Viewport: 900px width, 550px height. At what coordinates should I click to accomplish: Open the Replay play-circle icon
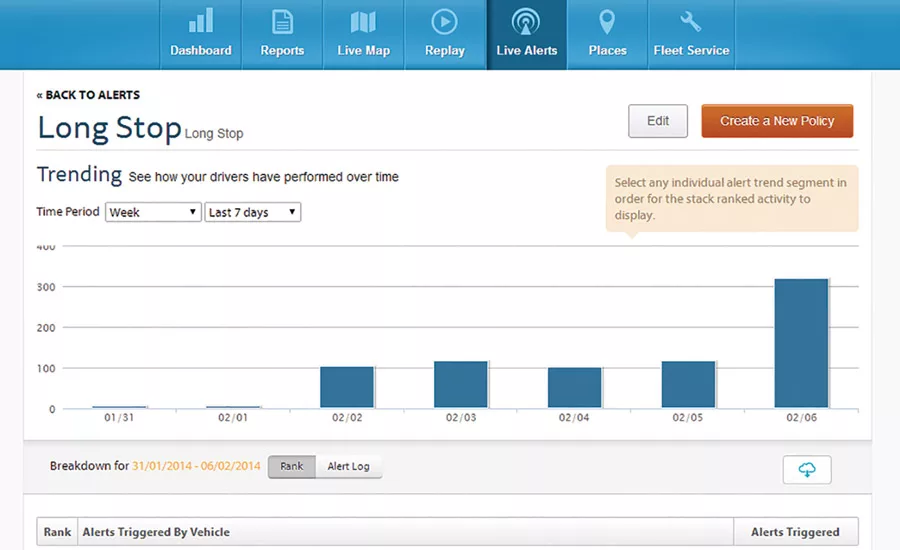click(x=444, y=22)
